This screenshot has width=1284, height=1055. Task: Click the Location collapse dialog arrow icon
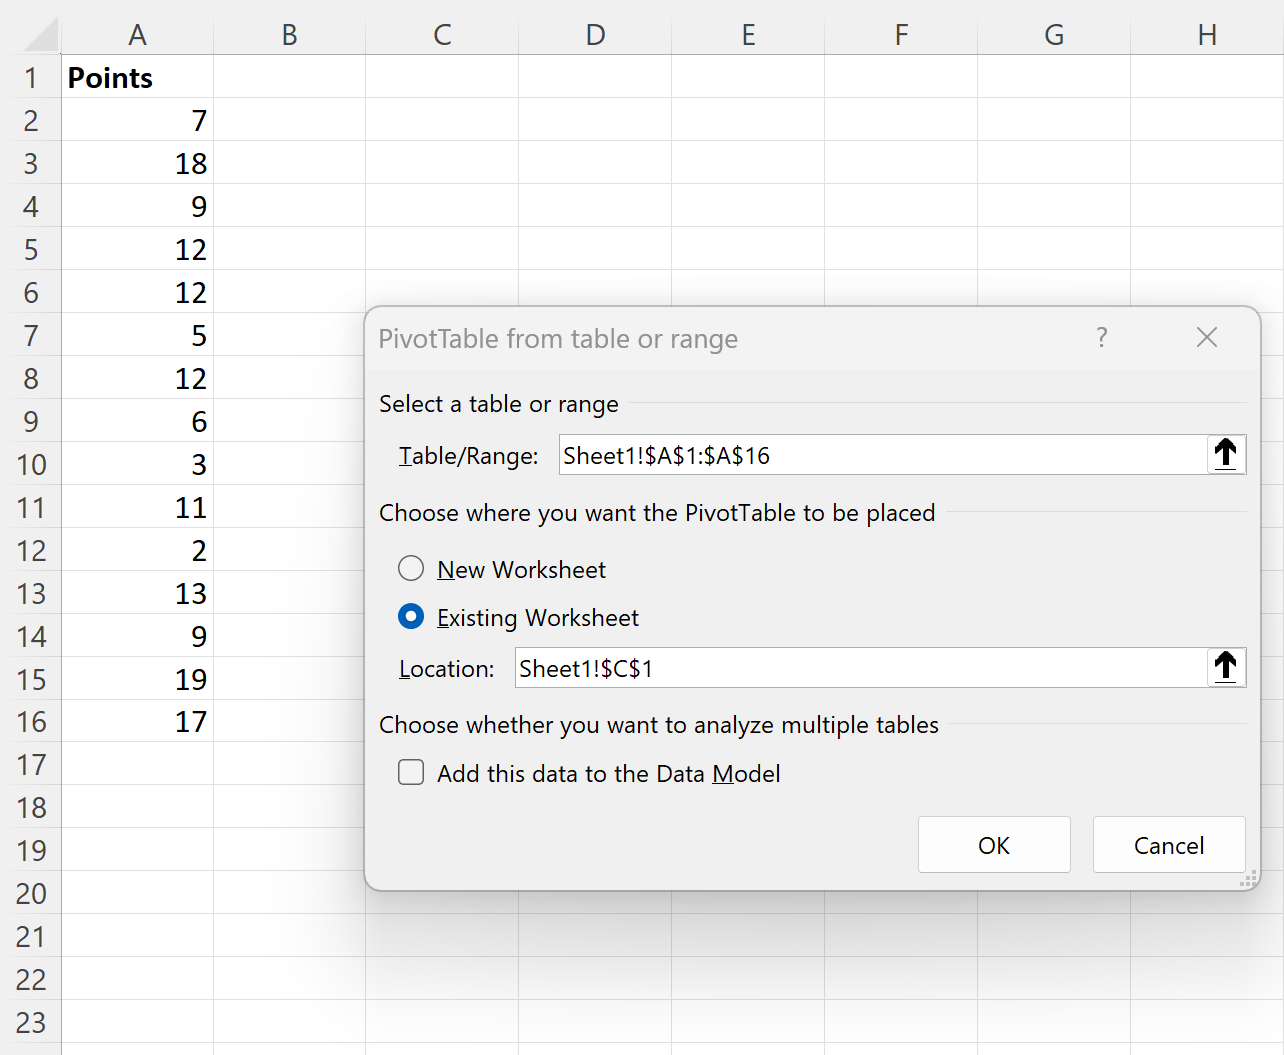click(x=1226, y=667)
